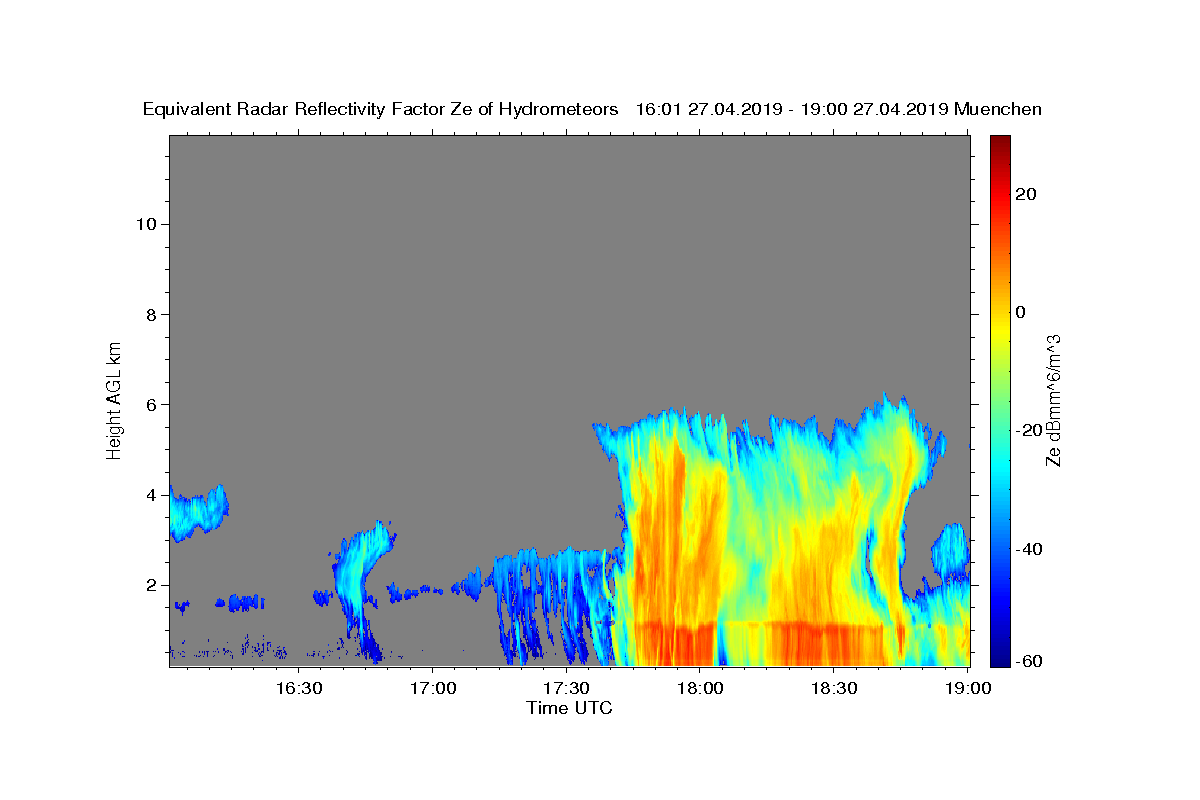Click the '18:30' time tick label
Screen dimensions: 1200x800
(834, 688)
